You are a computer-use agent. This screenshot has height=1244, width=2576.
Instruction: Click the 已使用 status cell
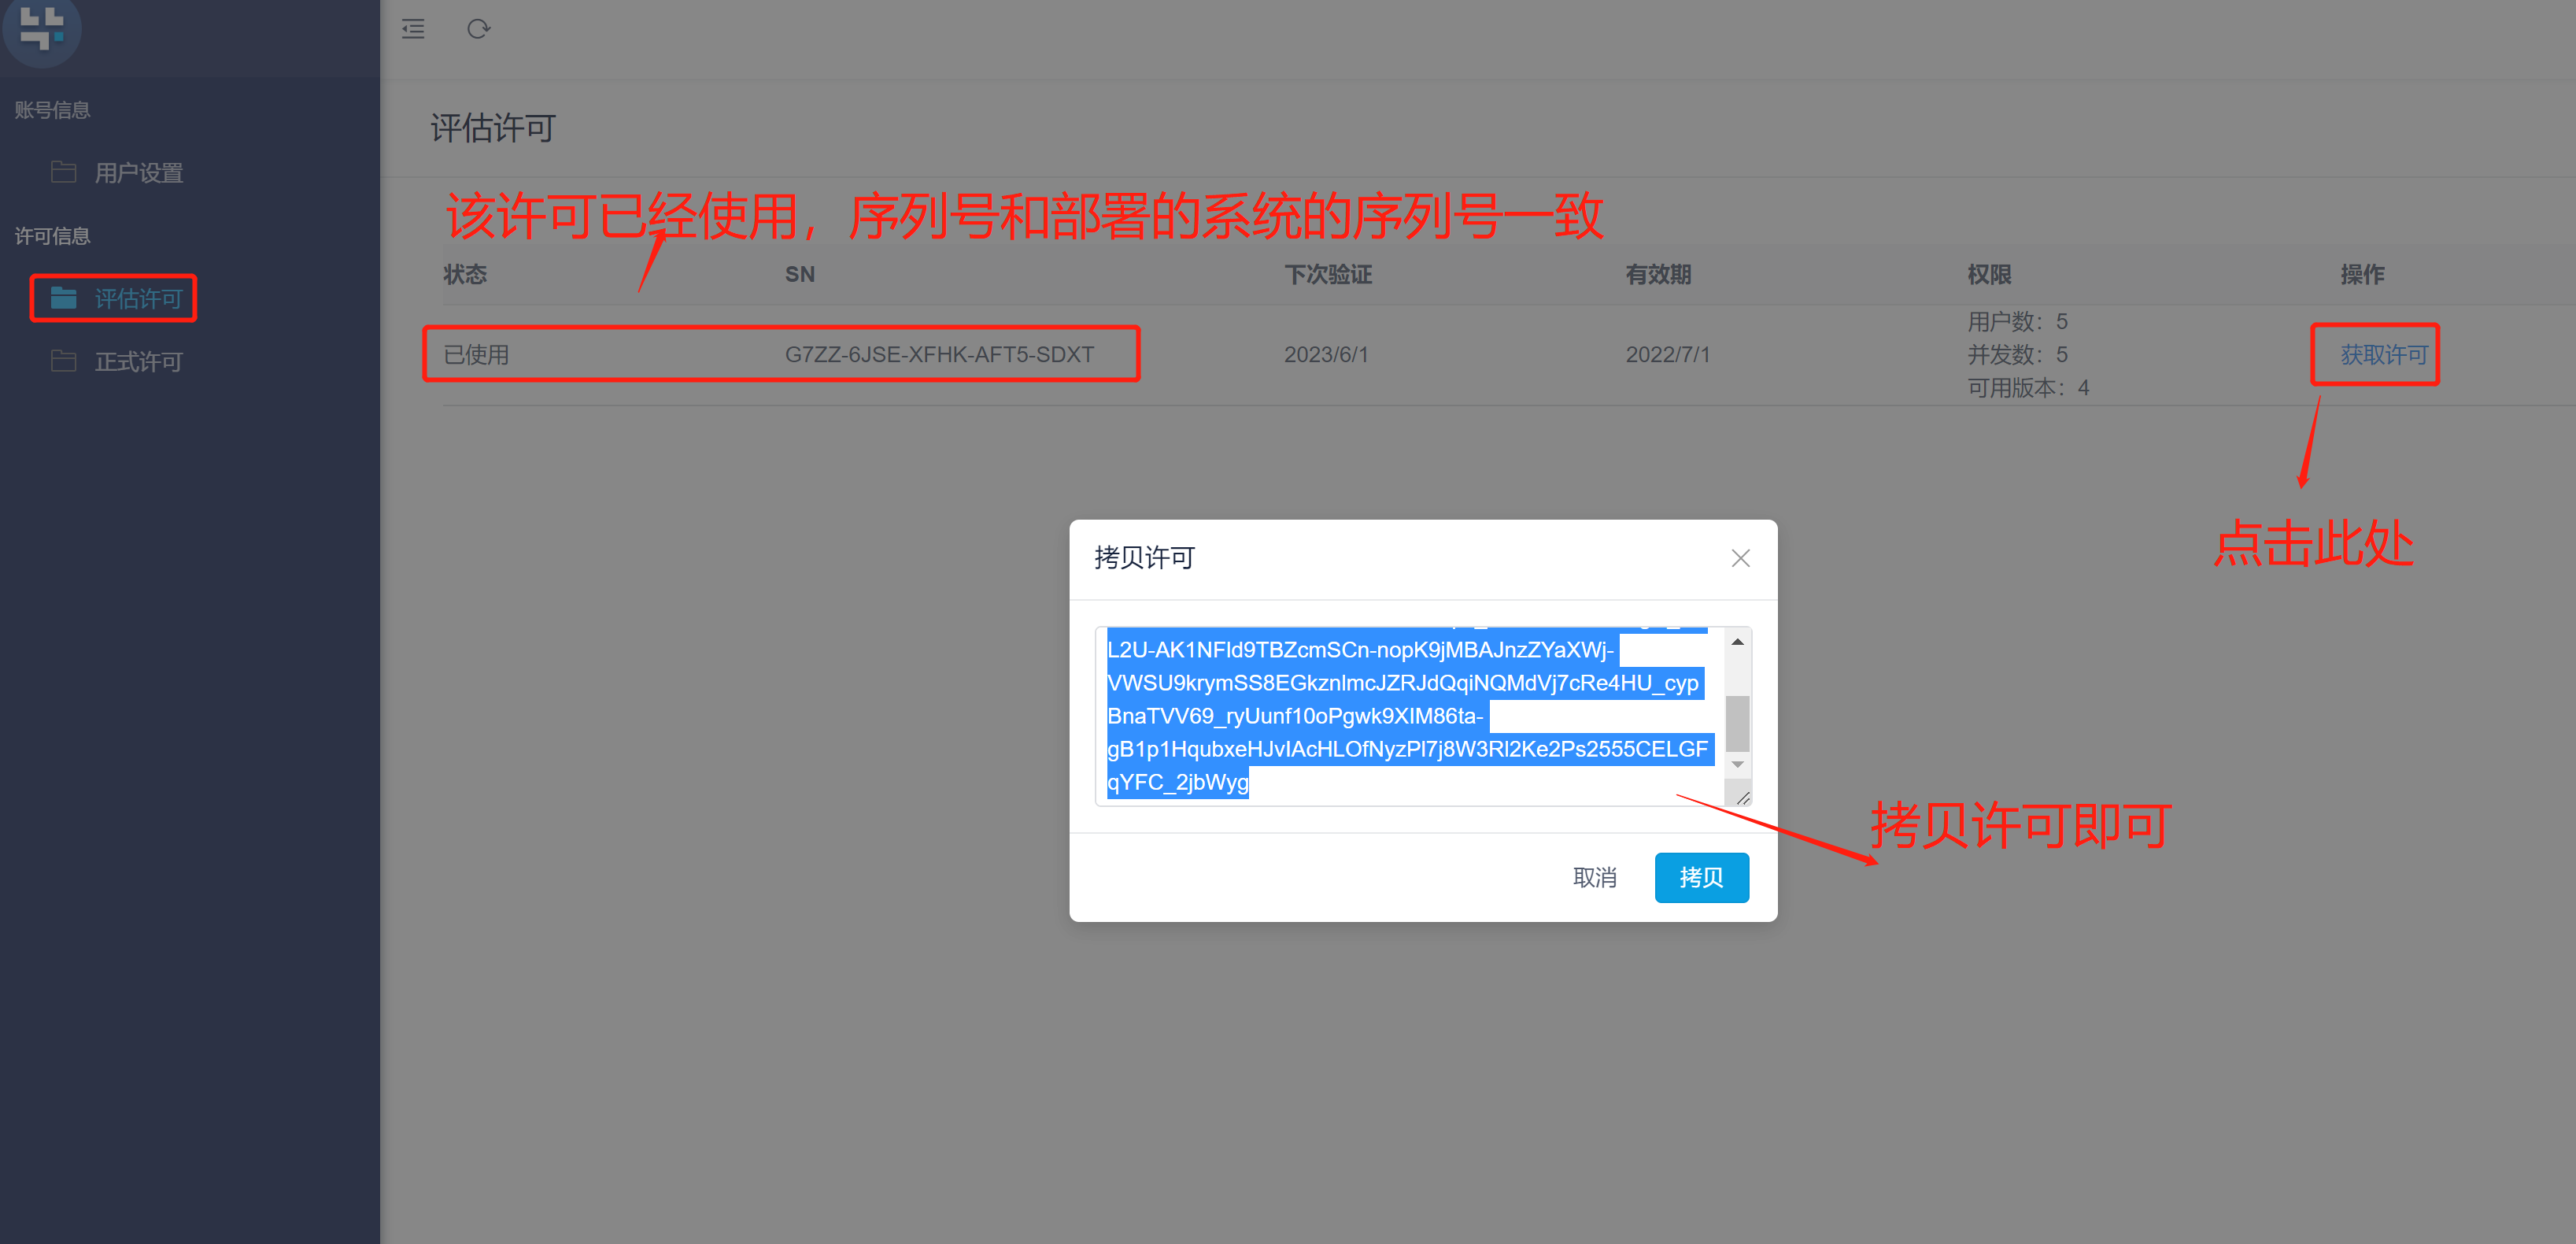(476, 355)
